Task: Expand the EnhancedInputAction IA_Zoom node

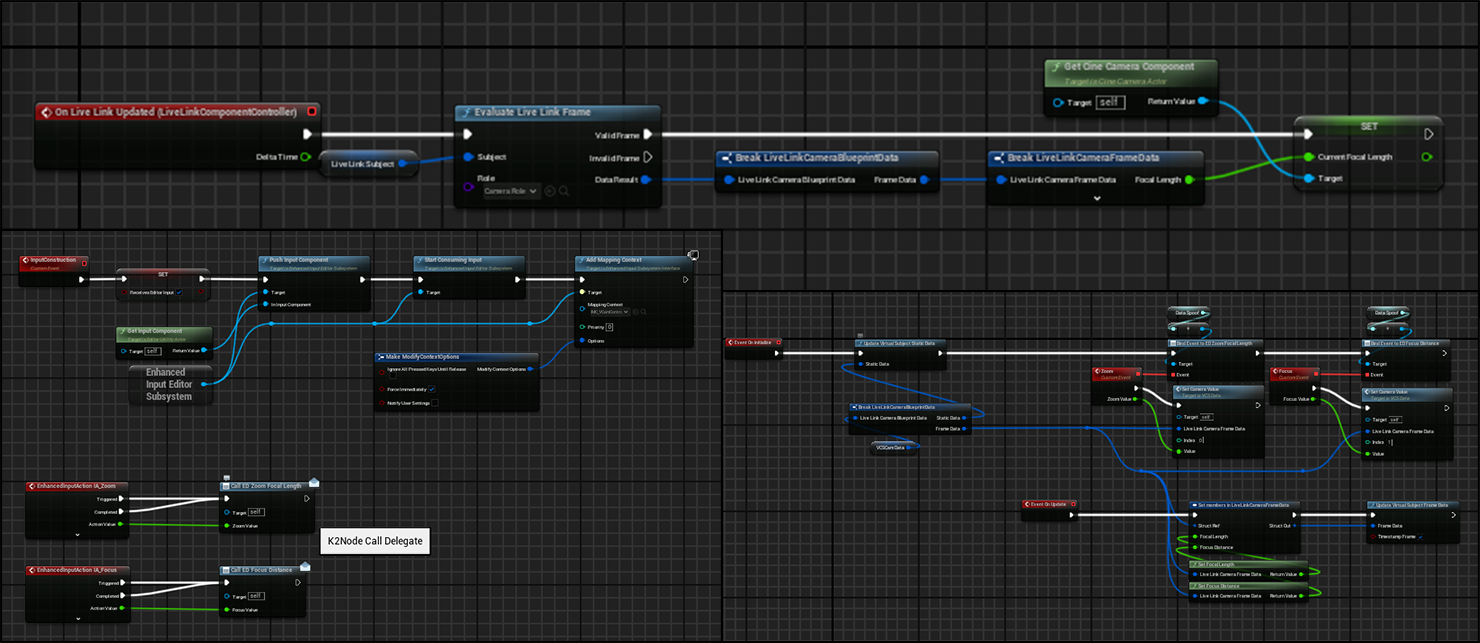Action: (x=77, y=536)
